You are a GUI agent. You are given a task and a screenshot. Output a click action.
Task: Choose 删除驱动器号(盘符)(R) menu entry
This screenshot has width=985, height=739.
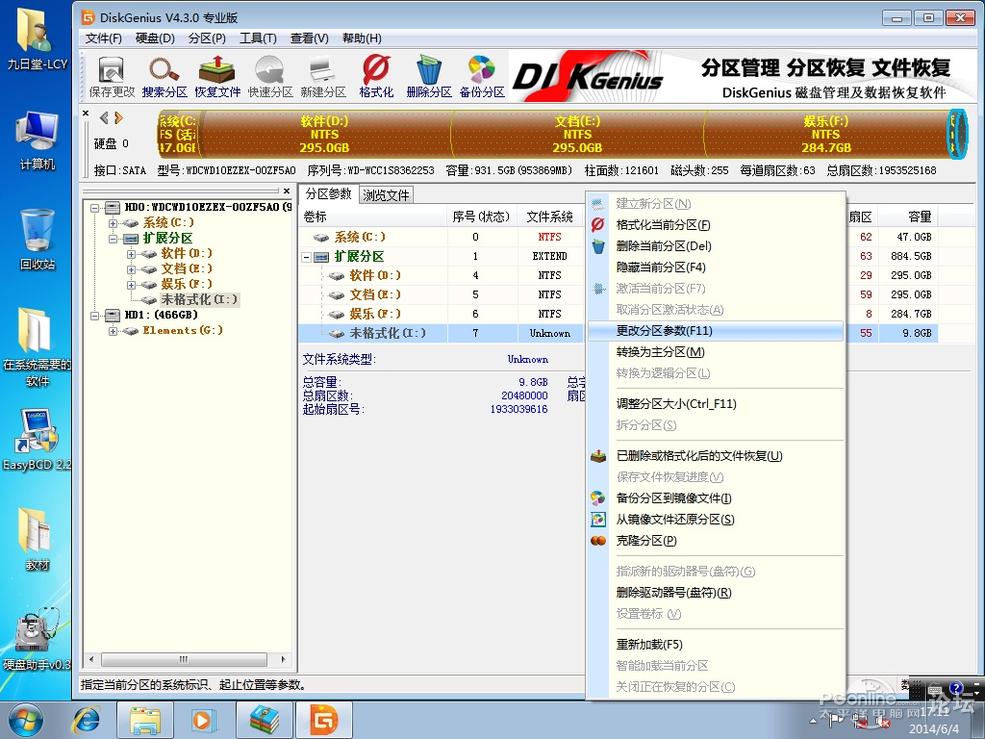point(716,593)
